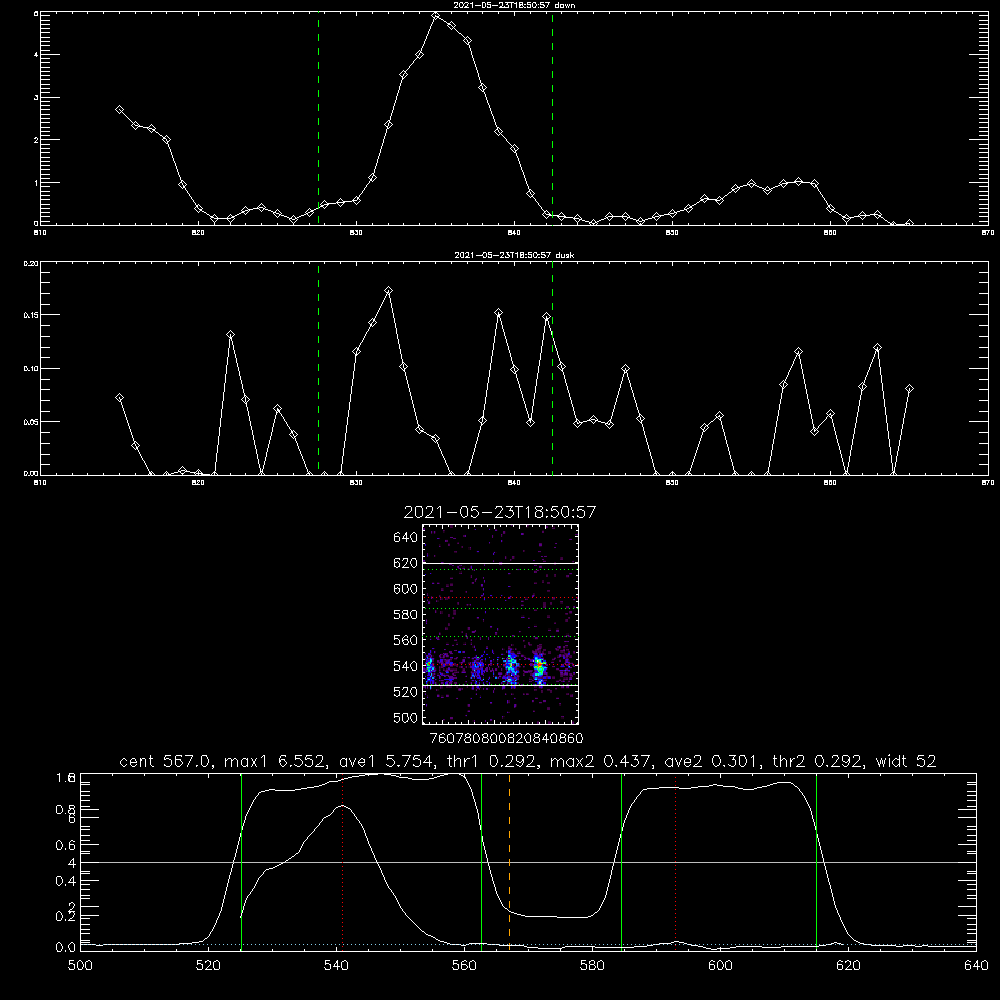Image resolution: width=1000 pixels, height=1000 pixels.
Task: Click the x-axis label 560 of bottom plot
Action: point(464,966)
